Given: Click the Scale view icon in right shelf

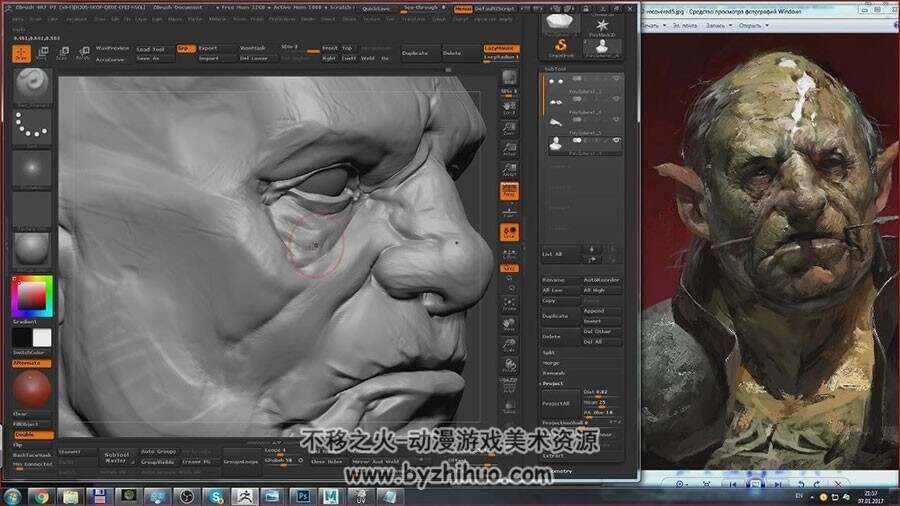Looking at the screenshot, I should click(509, 345).
